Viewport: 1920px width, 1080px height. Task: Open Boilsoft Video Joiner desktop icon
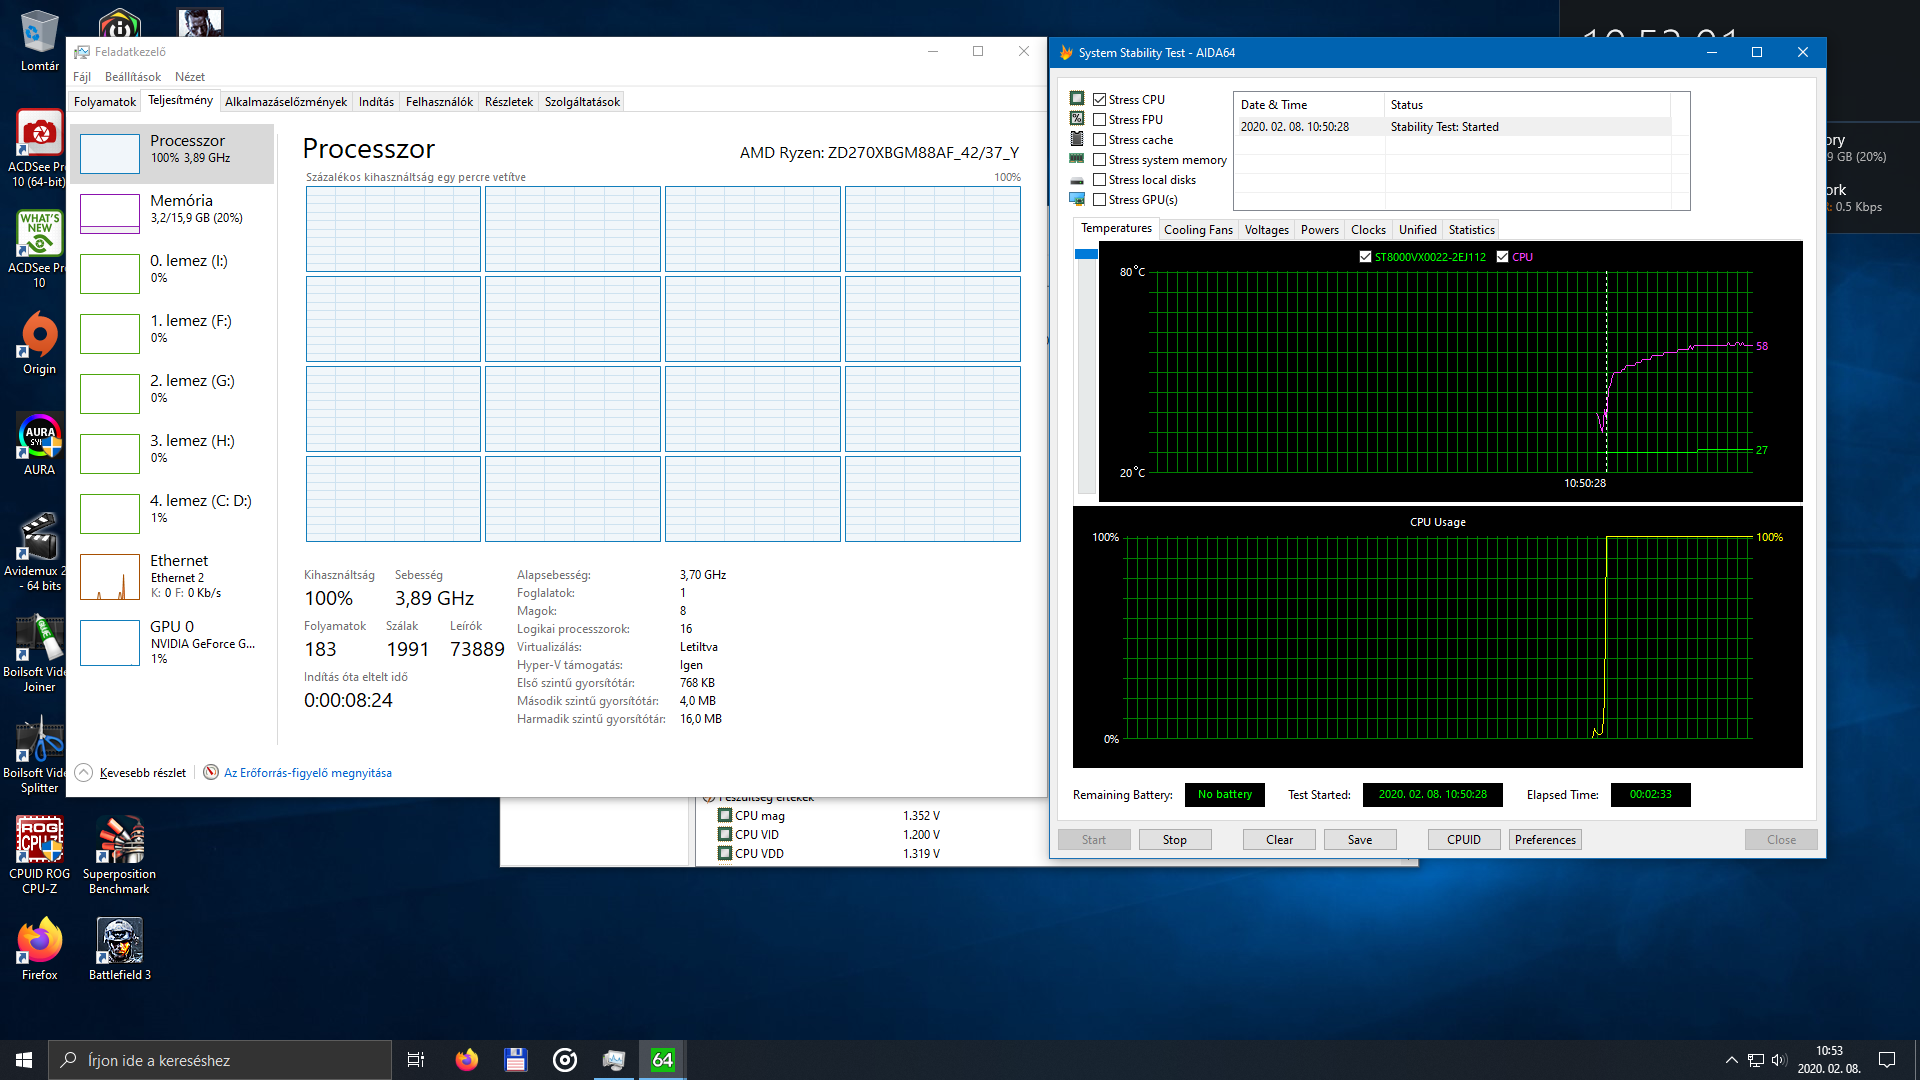39,653
